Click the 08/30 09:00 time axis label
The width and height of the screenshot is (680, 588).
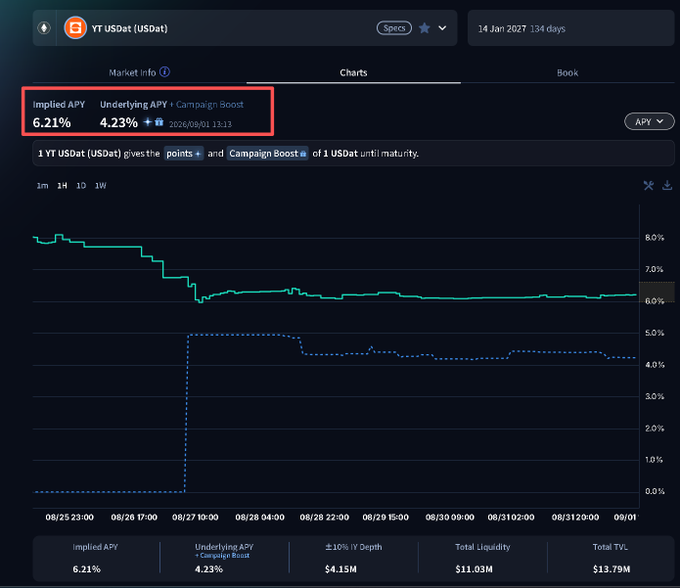(450, 517)
